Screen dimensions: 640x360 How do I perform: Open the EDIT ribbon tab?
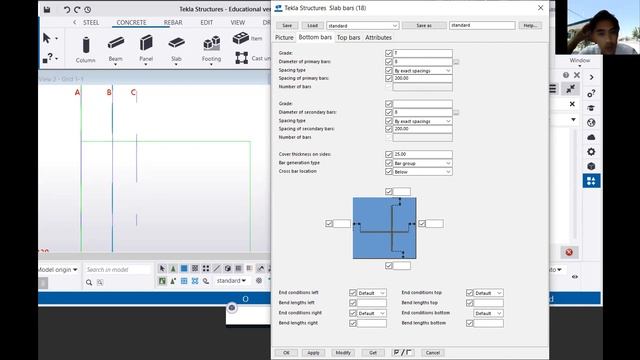(207, 22)
